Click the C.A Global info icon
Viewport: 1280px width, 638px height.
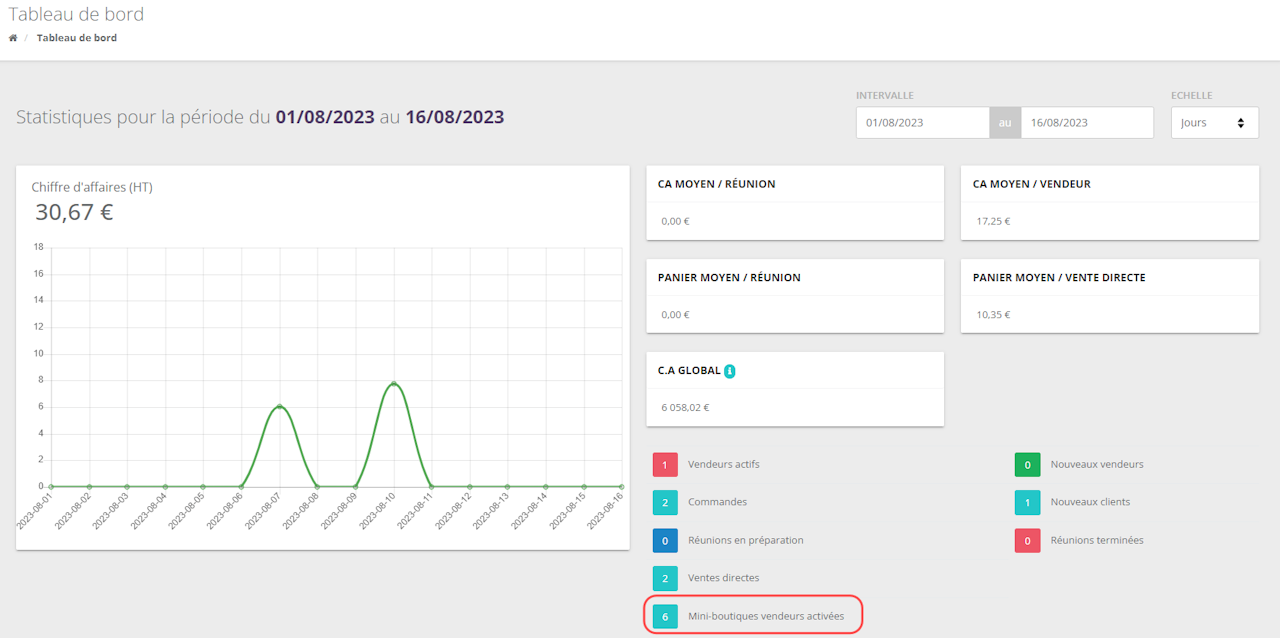730,371
